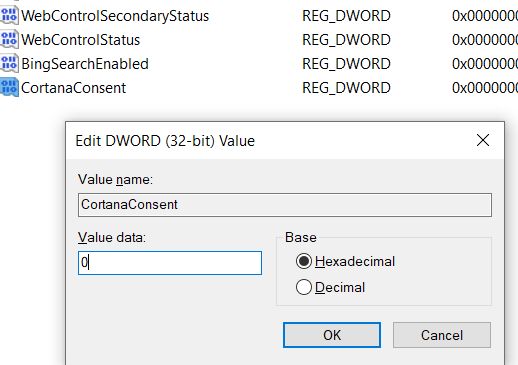This screenshot has height=365, width=518.
Task: Click the data value of WebControlStatus
Action: (x=485, y=40)
